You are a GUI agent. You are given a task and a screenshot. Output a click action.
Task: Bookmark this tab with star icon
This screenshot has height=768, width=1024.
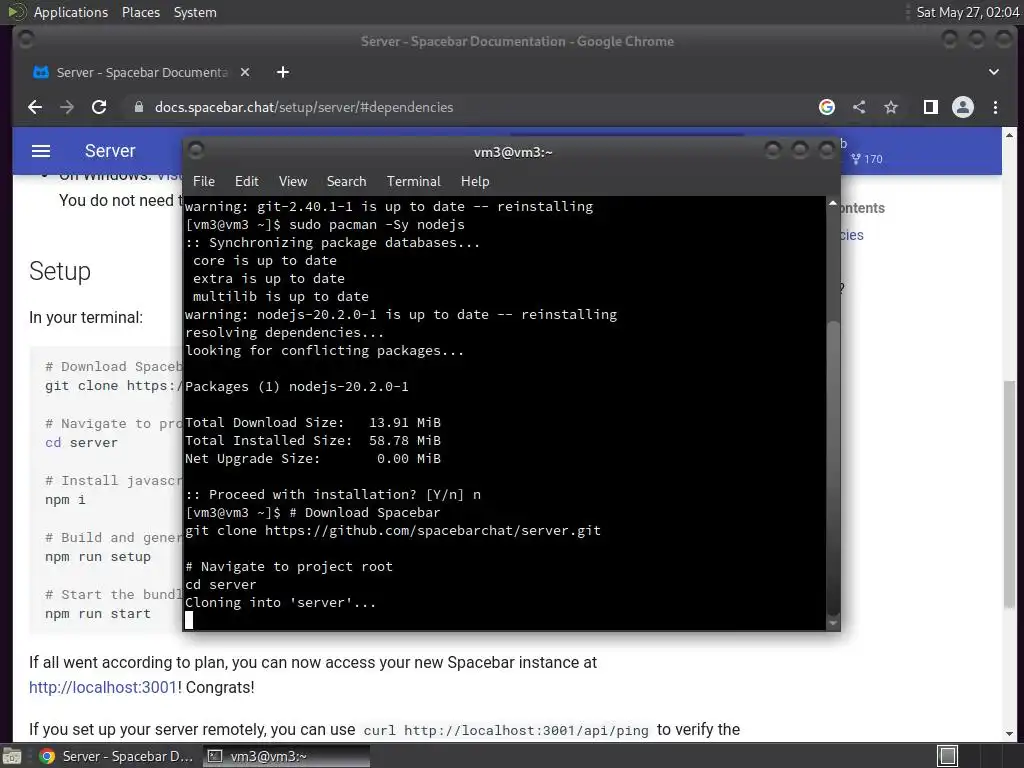pos(891,107)
